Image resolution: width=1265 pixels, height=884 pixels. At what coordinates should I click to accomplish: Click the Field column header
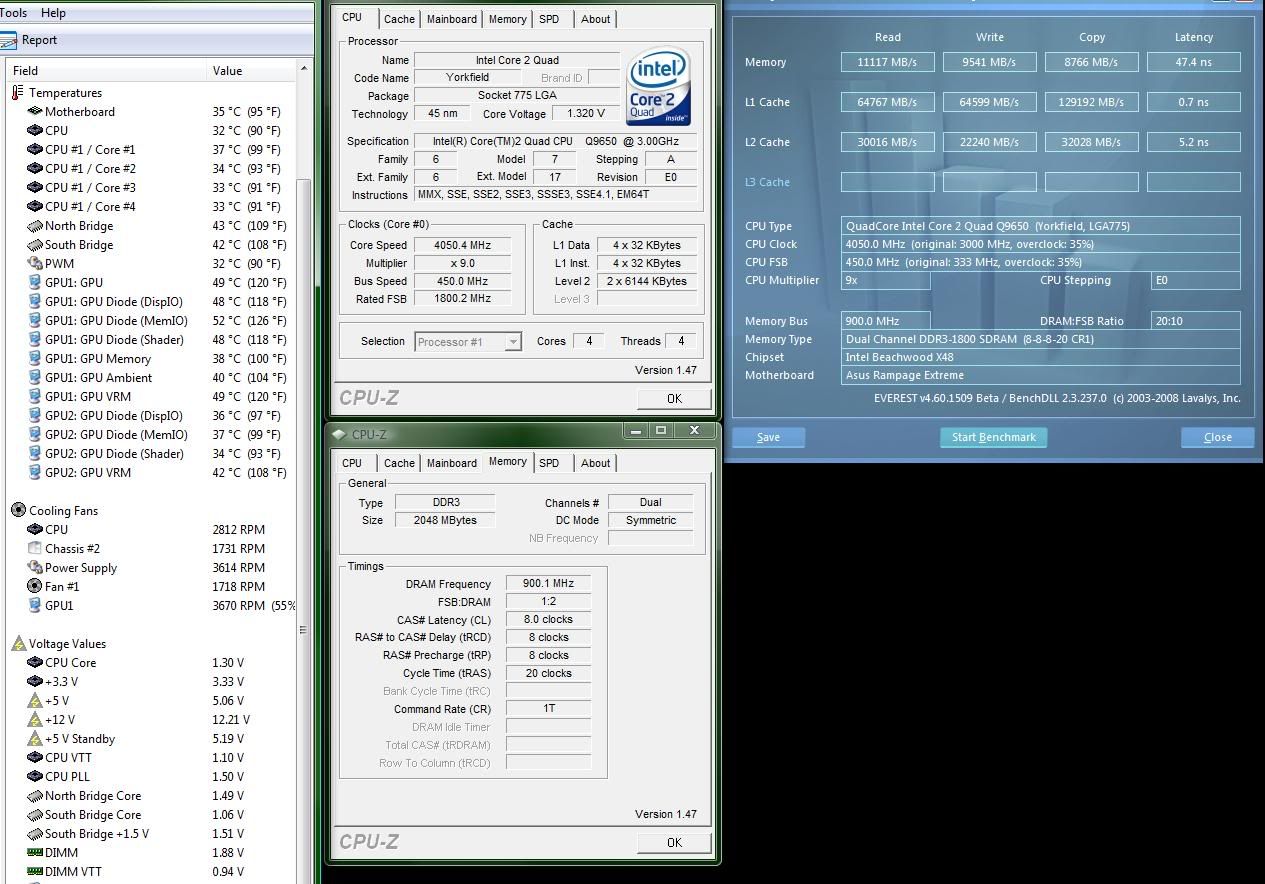click(x=107, y=71)
